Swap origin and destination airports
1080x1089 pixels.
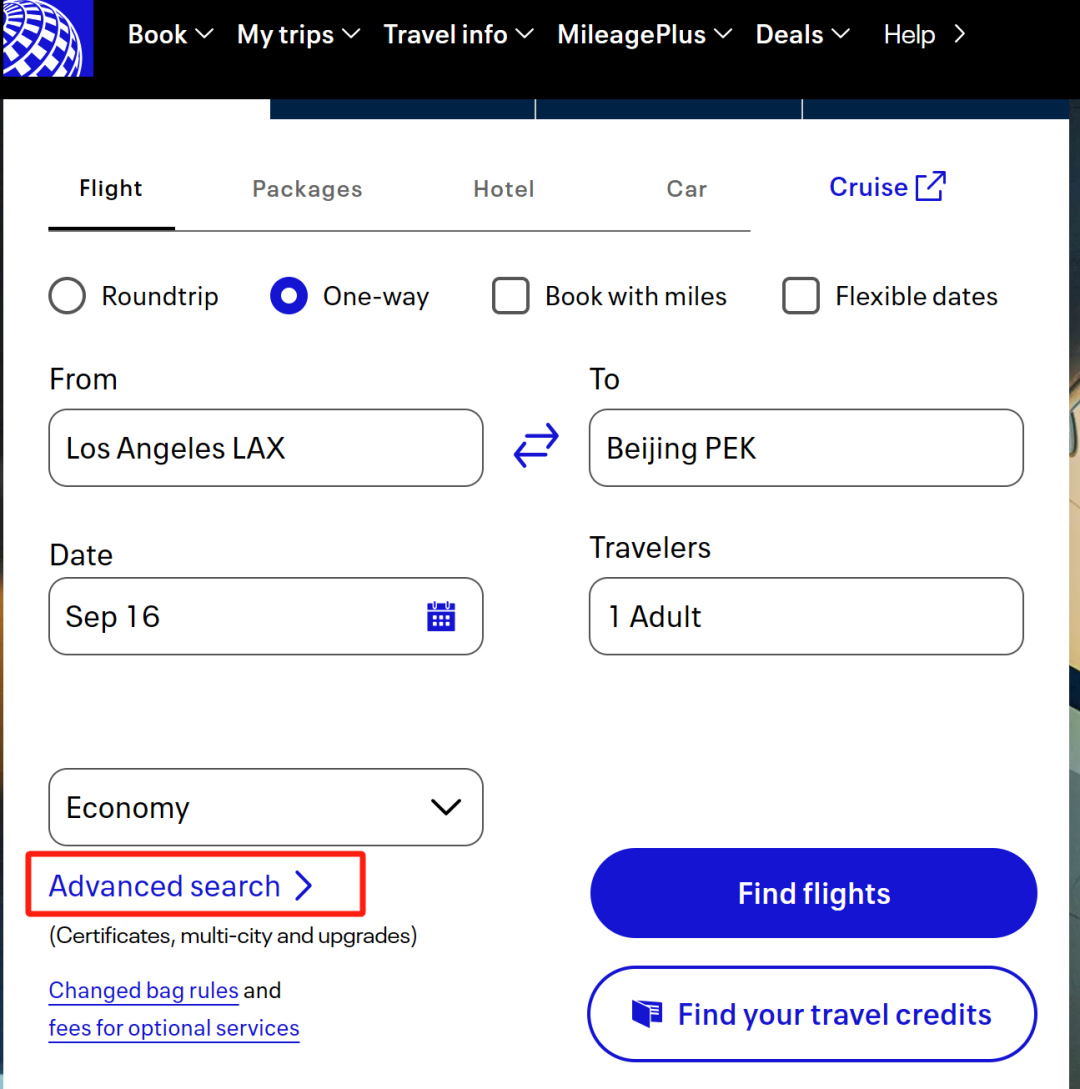click(536, 447)
